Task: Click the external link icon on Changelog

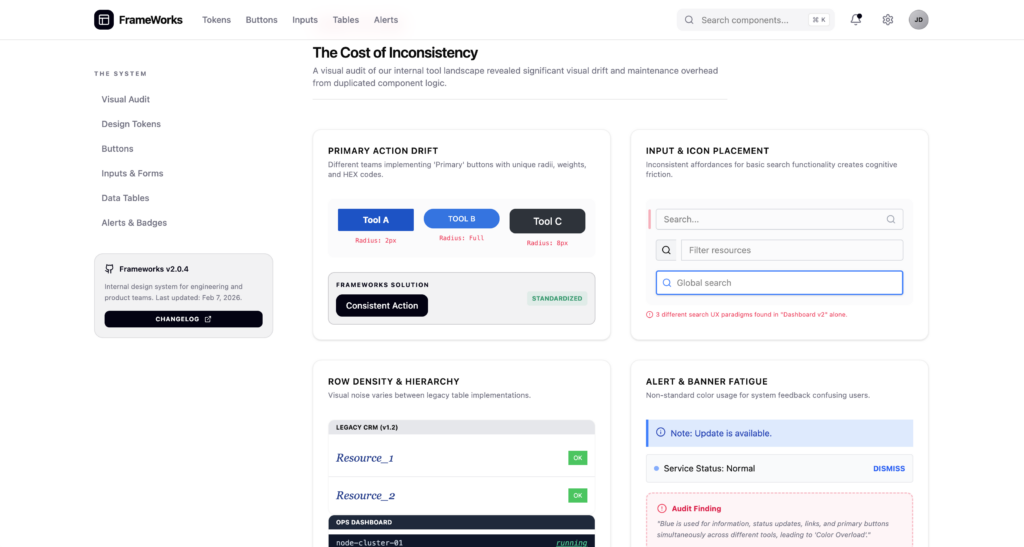Action: (x=208, y=319)
